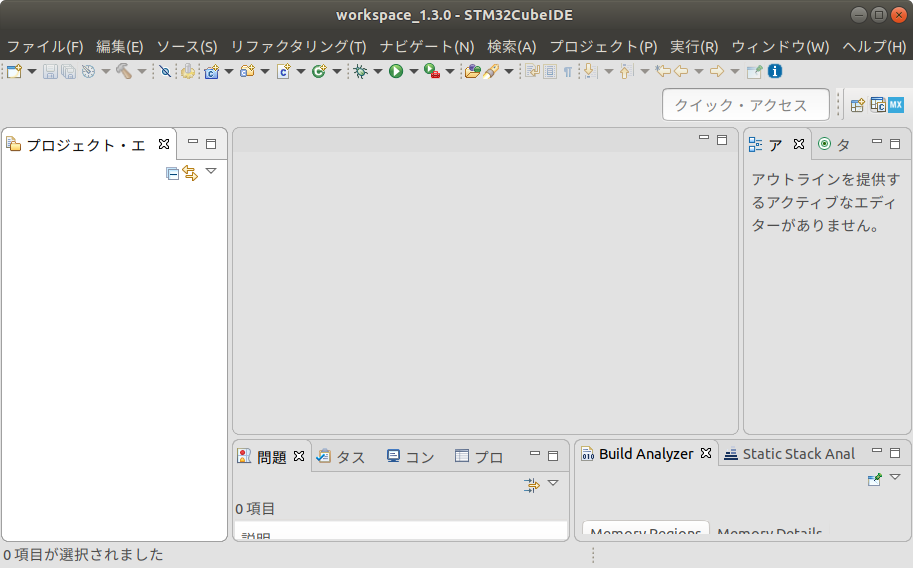Open the Debug dropdown arrow
The image size is (913, 568).
click(x=378, y=72)
